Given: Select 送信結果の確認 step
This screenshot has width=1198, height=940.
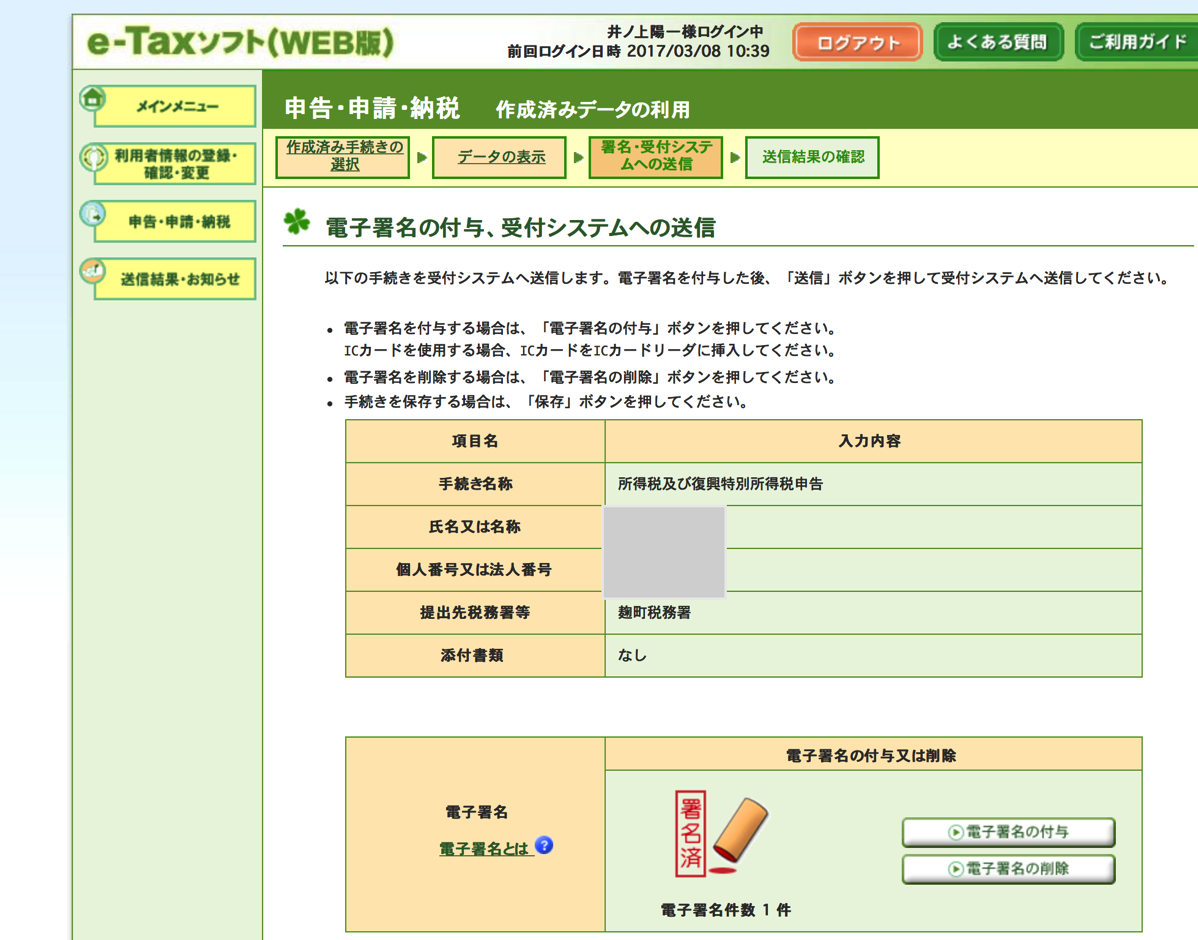Looking at the screenshot, I should click(x=812, y=157).
